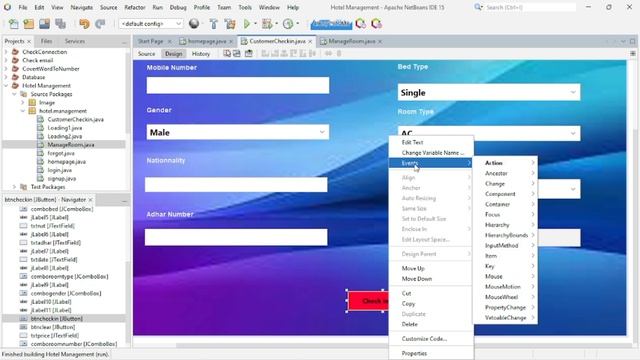Collapse the Hotel Management project node

(6, 86)
